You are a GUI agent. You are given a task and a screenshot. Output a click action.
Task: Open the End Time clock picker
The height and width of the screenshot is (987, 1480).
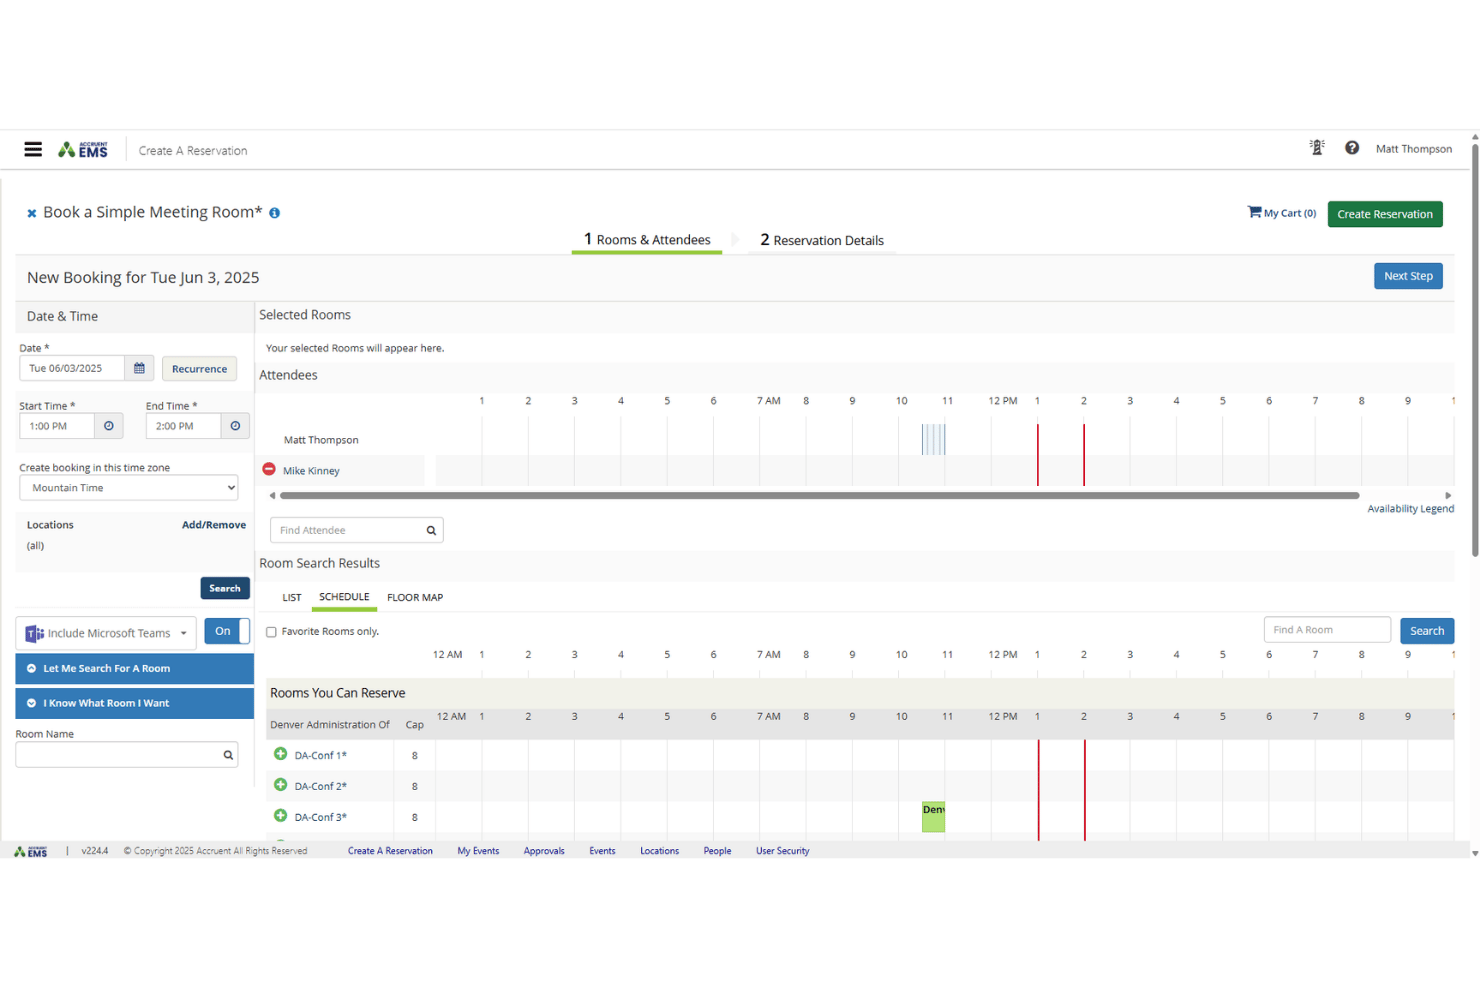[235, 426]
